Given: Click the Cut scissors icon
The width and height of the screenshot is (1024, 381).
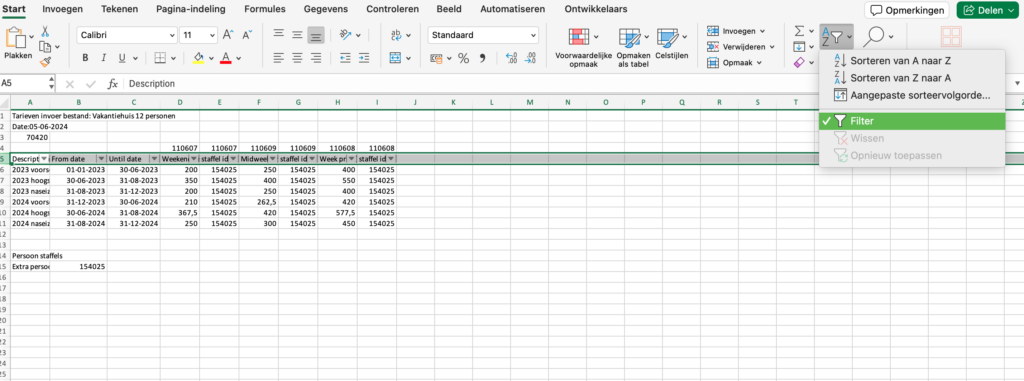Looking at the screenshot, I should coord(45,31).
